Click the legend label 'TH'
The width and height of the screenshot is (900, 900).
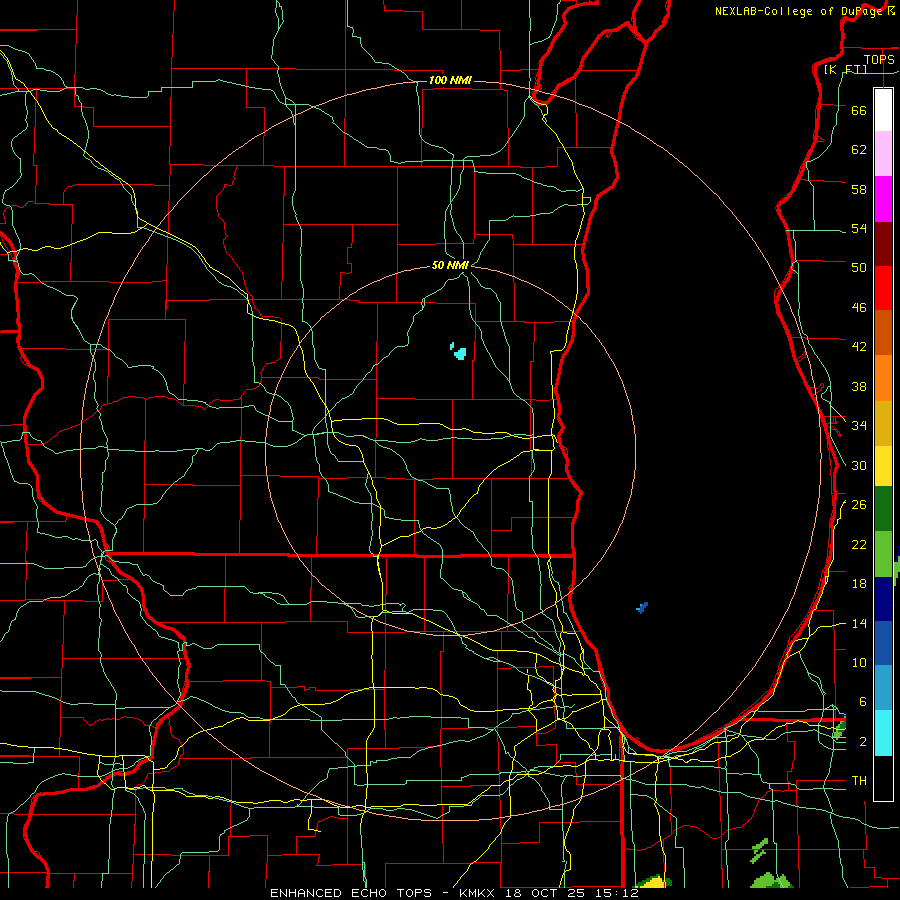pos(859,781)
